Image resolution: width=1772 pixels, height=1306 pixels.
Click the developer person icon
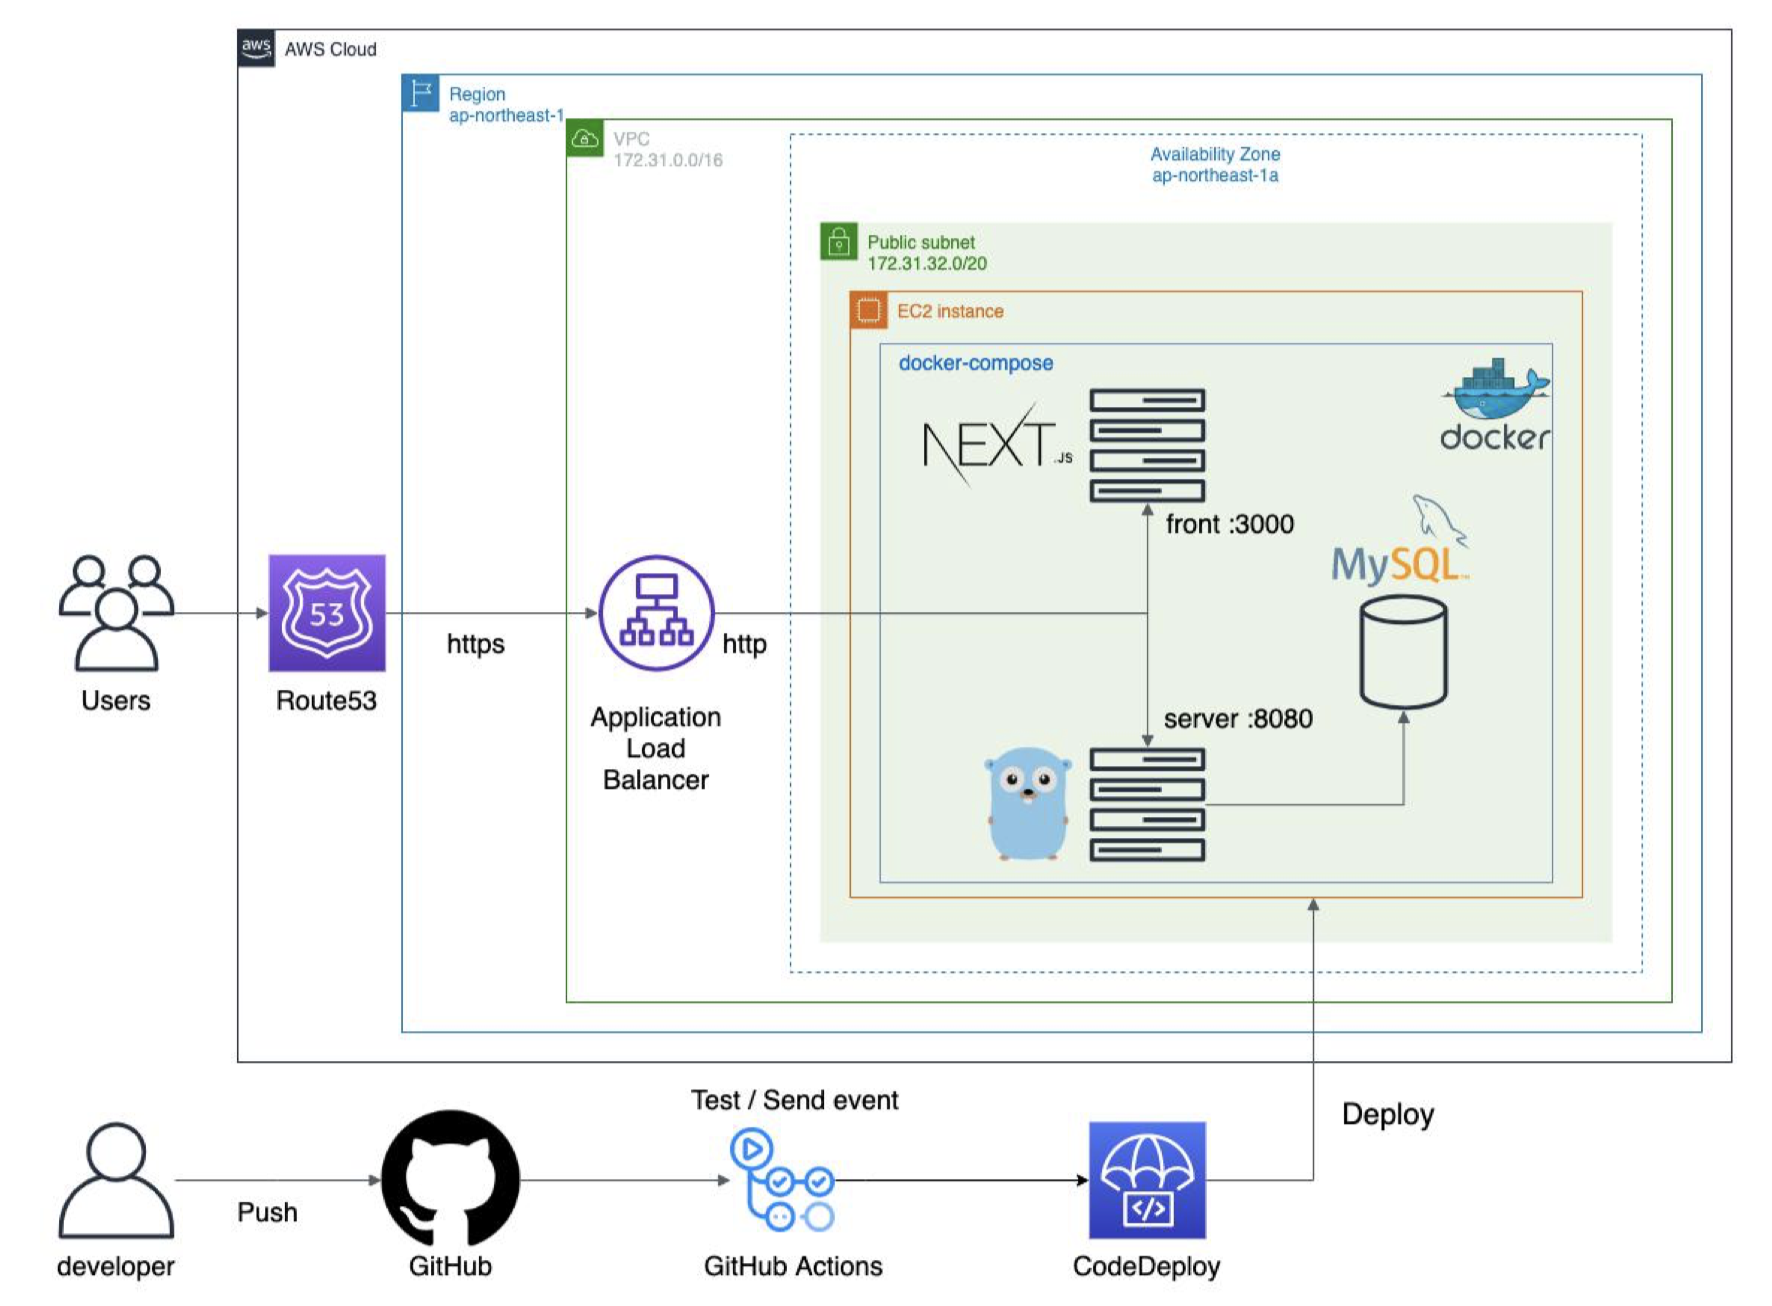click(116, 1179)
